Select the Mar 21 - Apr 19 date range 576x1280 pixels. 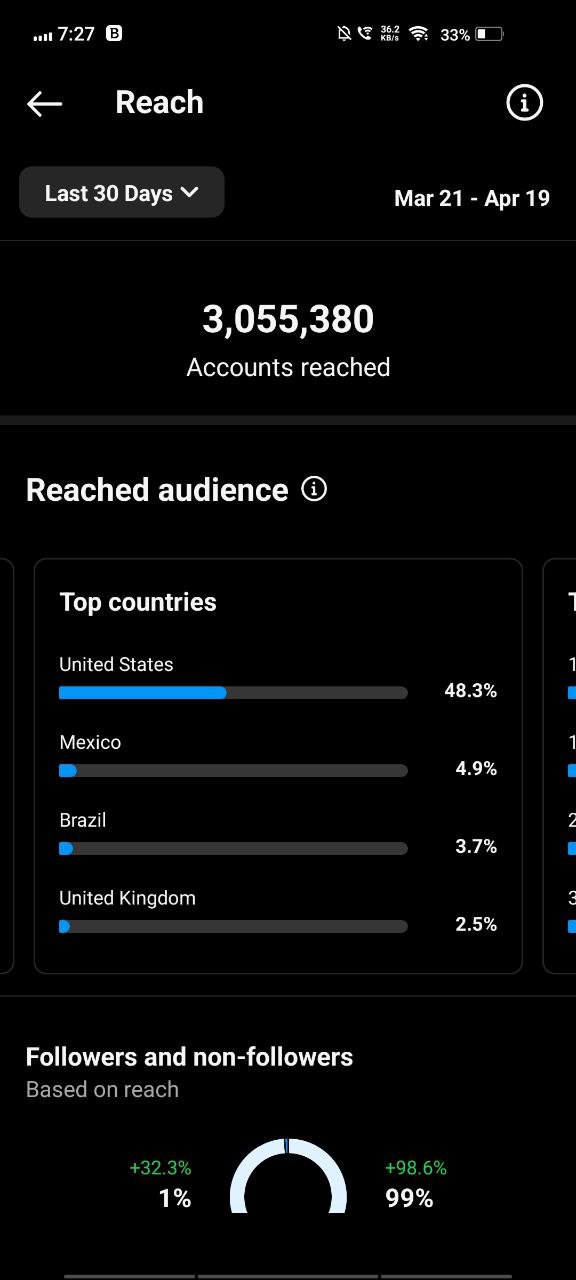tap(472, 198)
